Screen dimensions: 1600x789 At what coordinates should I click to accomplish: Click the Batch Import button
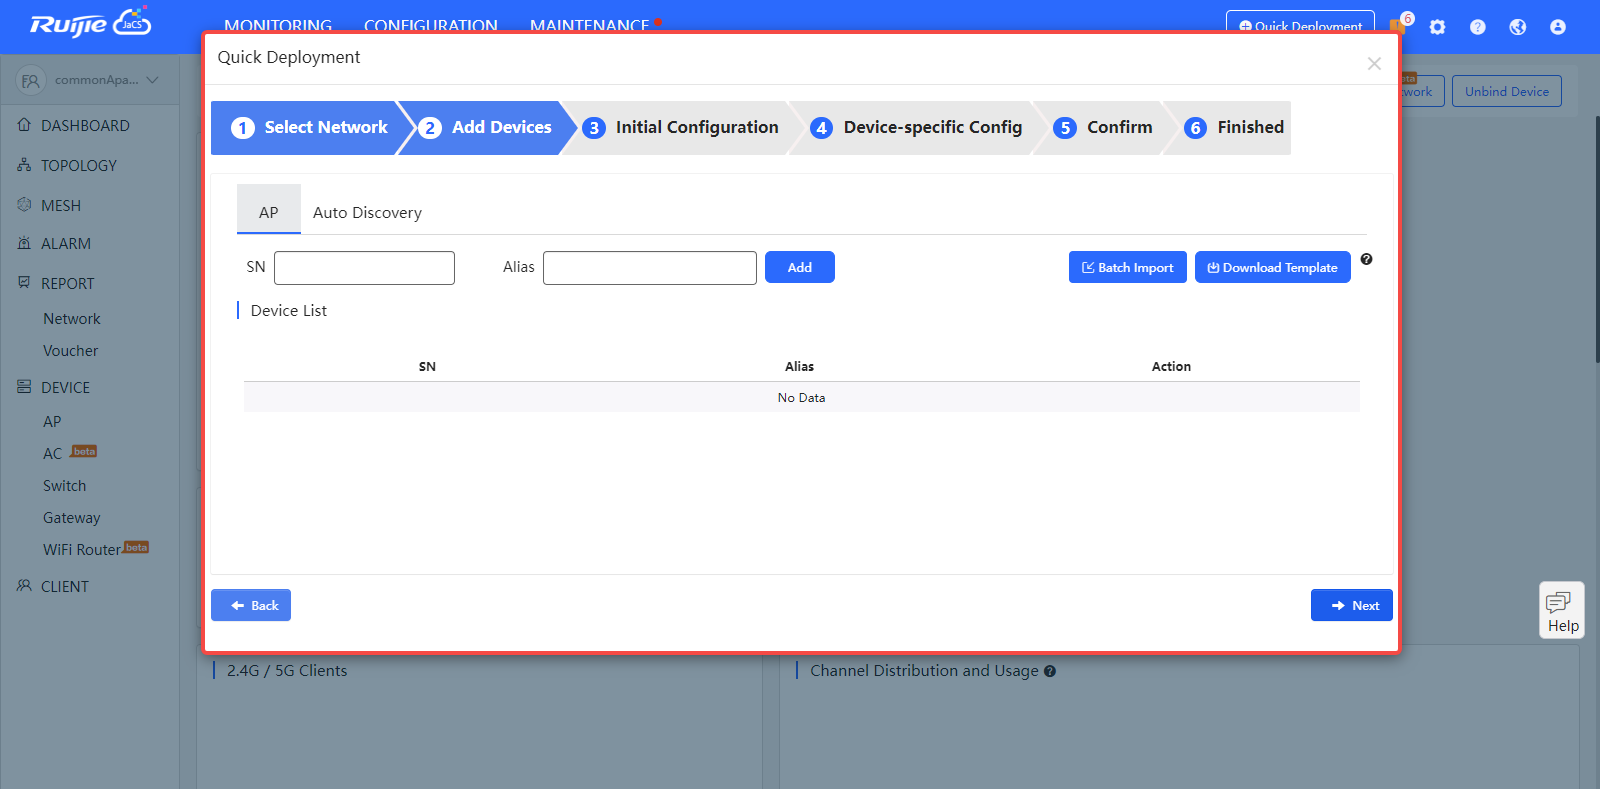tap(1127, 267)
